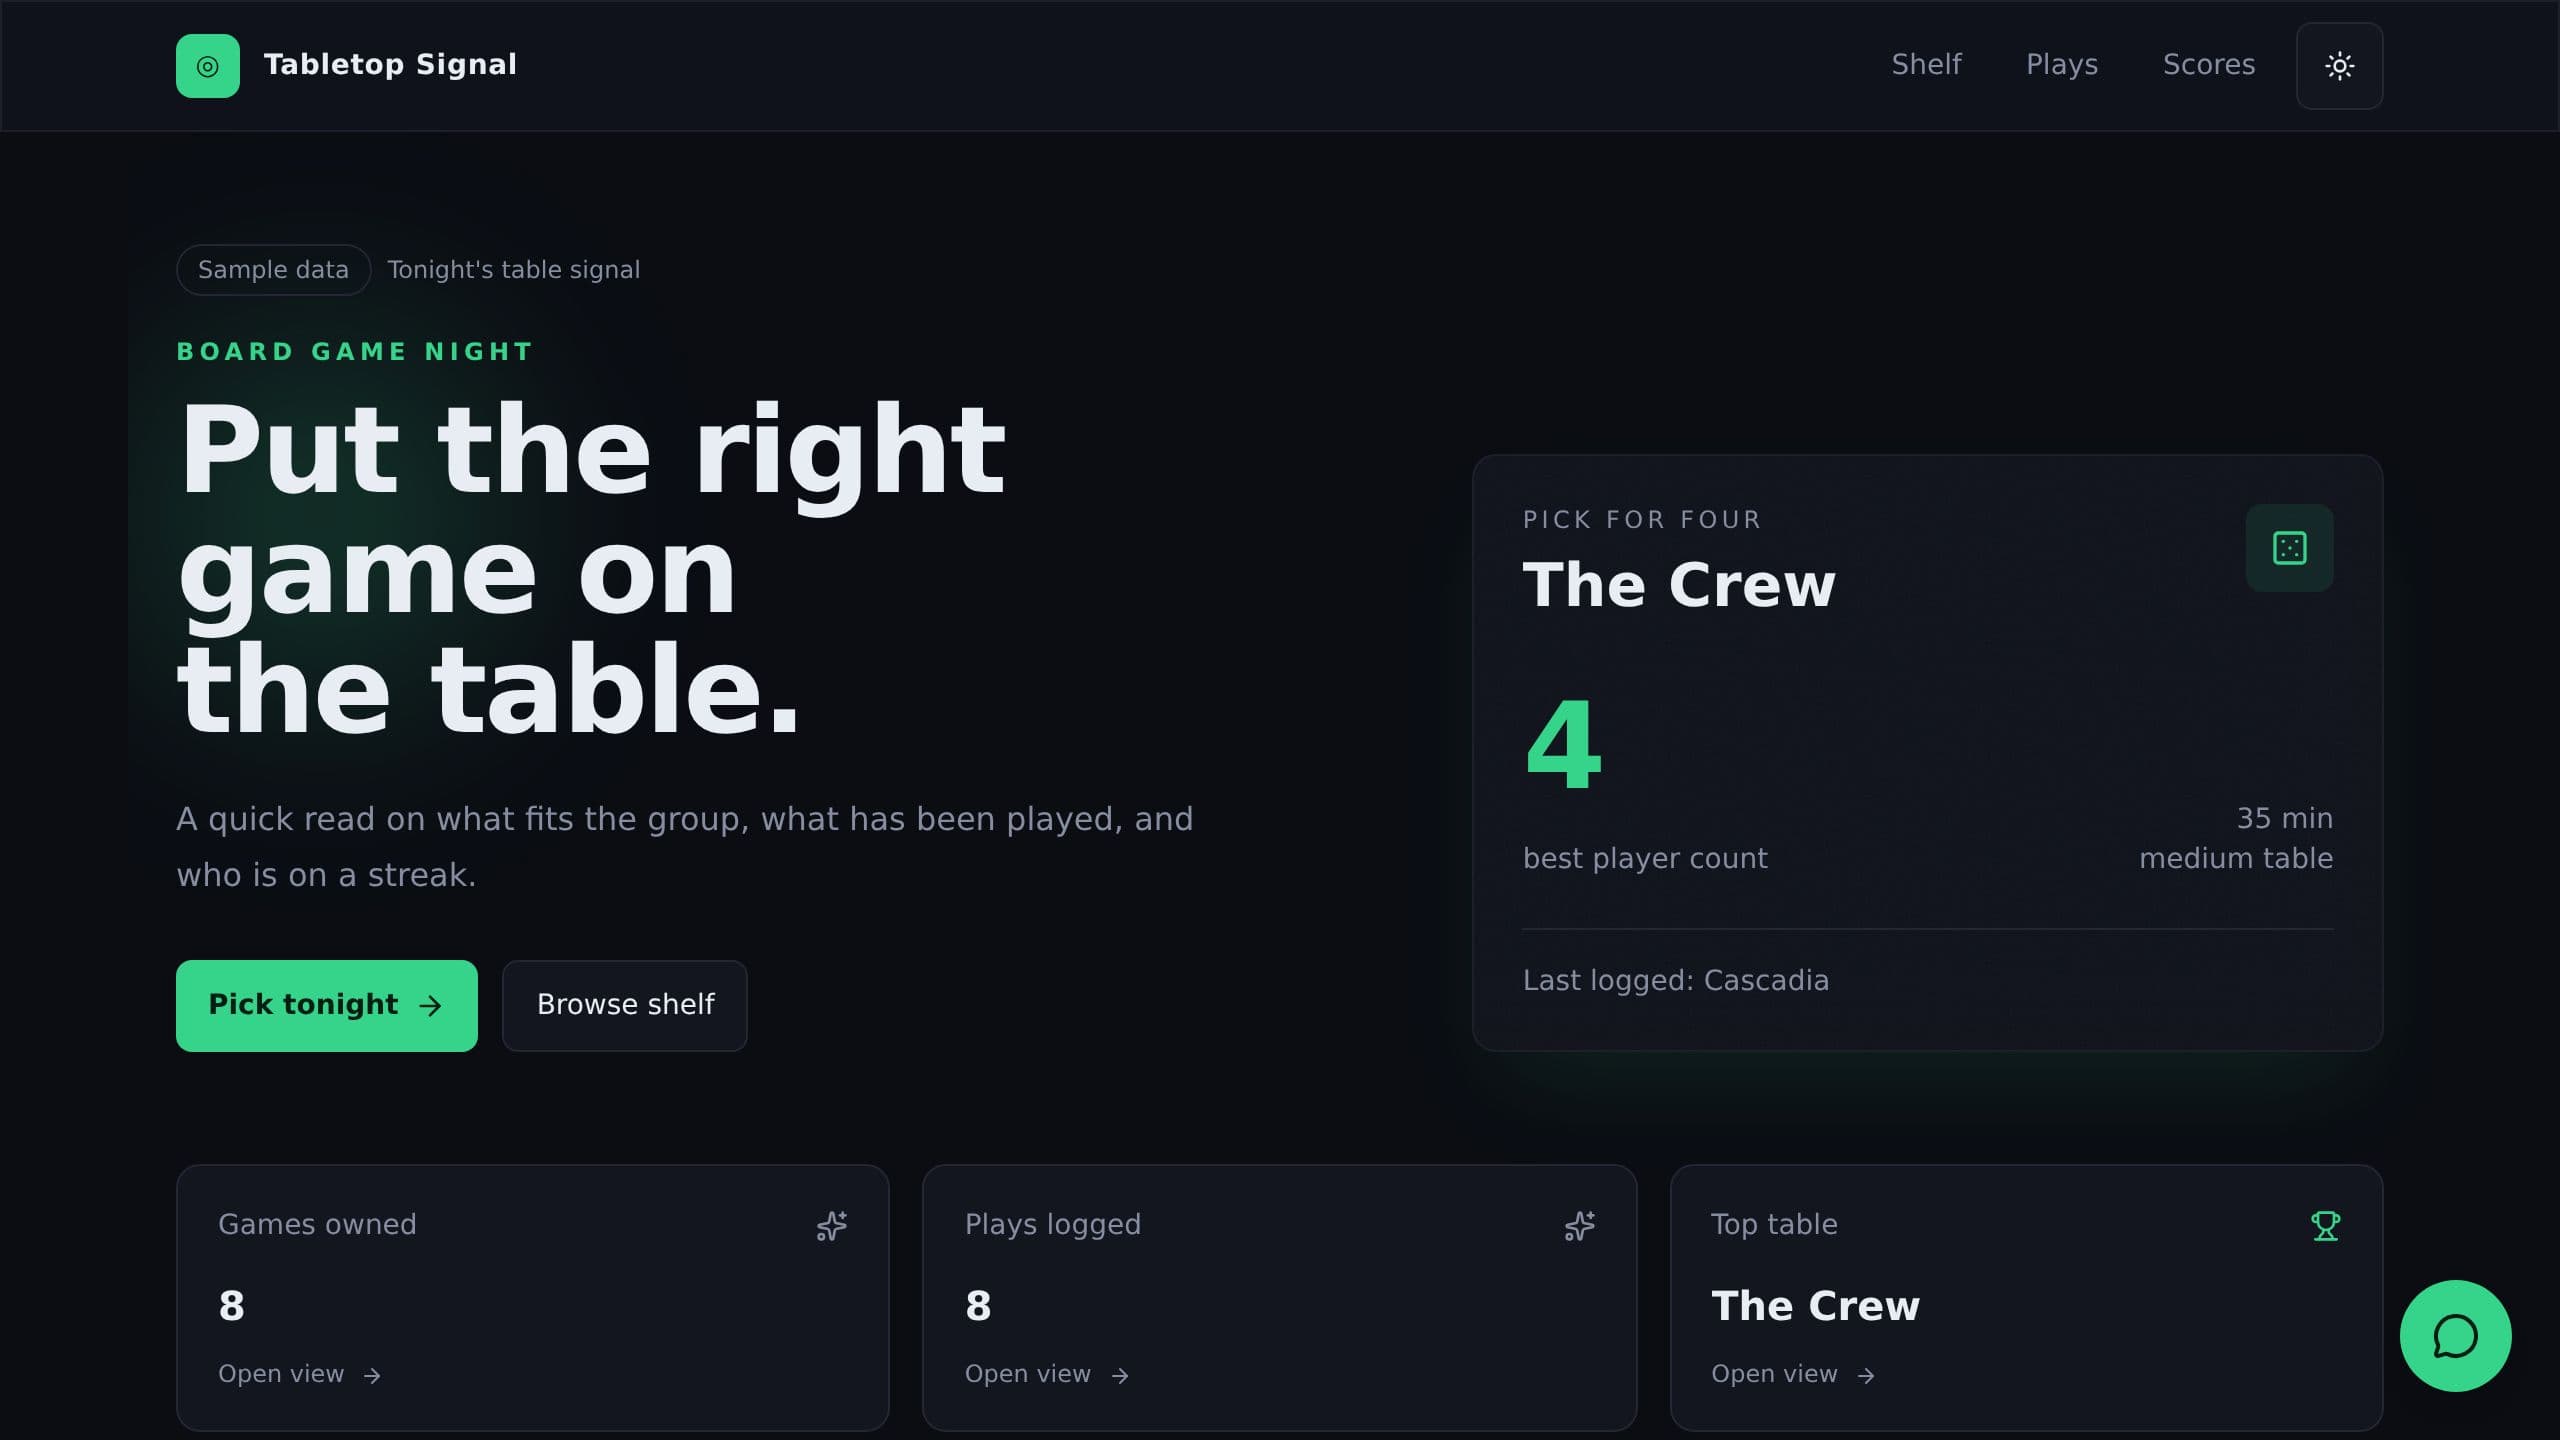Open the chat bubble floating button
The height and width of the screenshot is (1440, 2560).
tap(2455, 1336)
